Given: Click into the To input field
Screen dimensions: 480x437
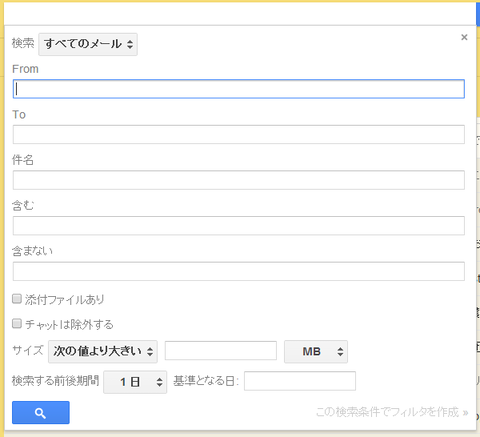Looking at the screenshot, I should [x=239, y=134].
